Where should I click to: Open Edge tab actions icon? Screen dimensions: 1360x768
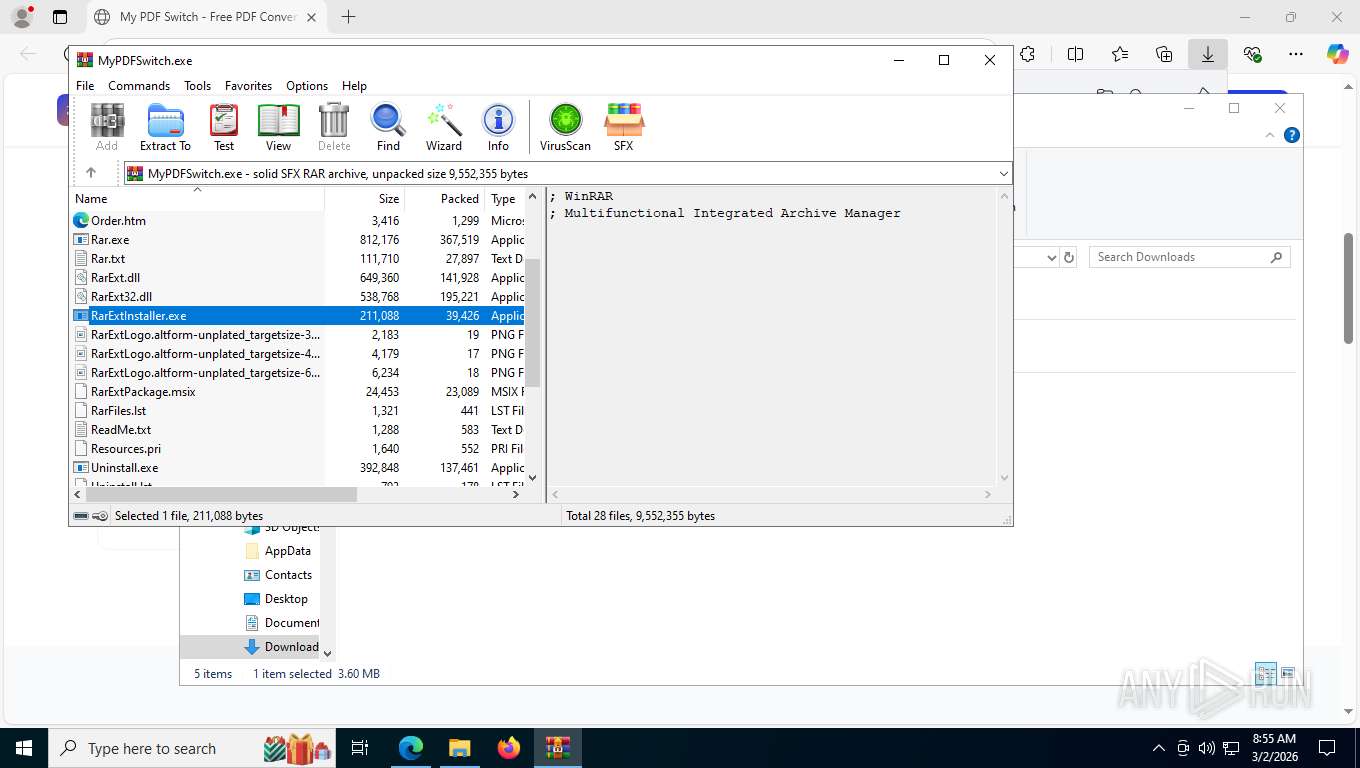point(59,17)
